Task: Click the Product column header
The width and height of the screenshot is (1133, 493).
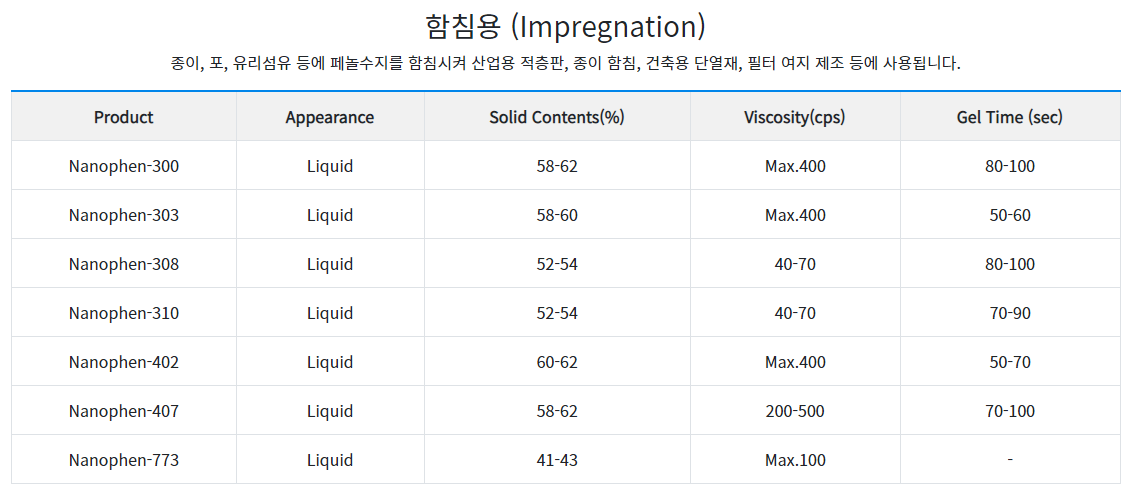Action: (x=124, y=117)
